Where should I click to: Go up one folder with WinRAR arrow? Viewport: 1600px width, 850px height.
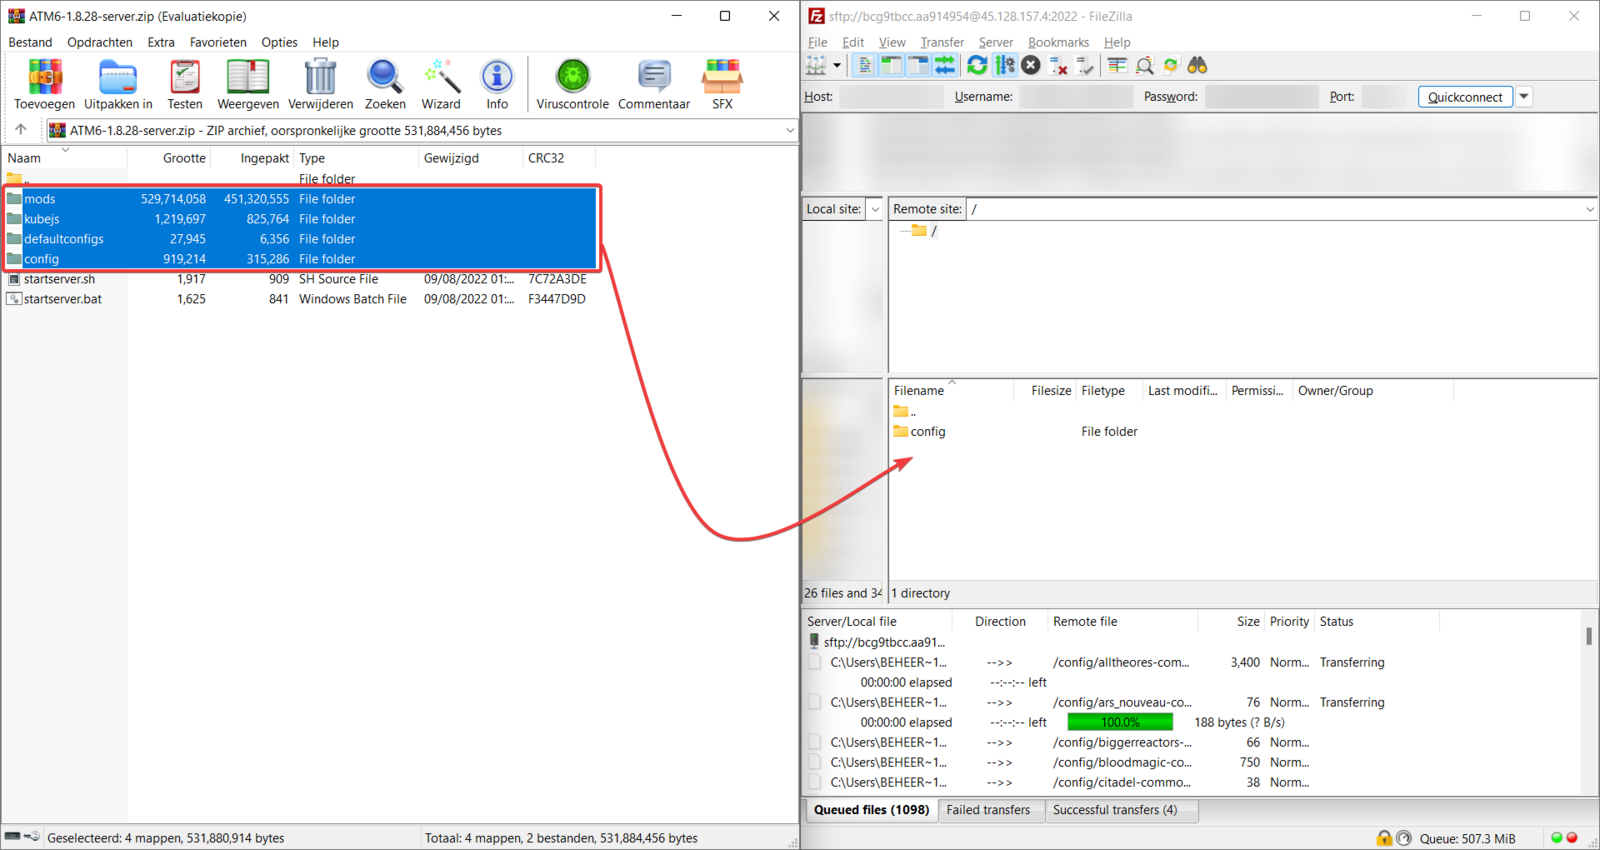21,130
